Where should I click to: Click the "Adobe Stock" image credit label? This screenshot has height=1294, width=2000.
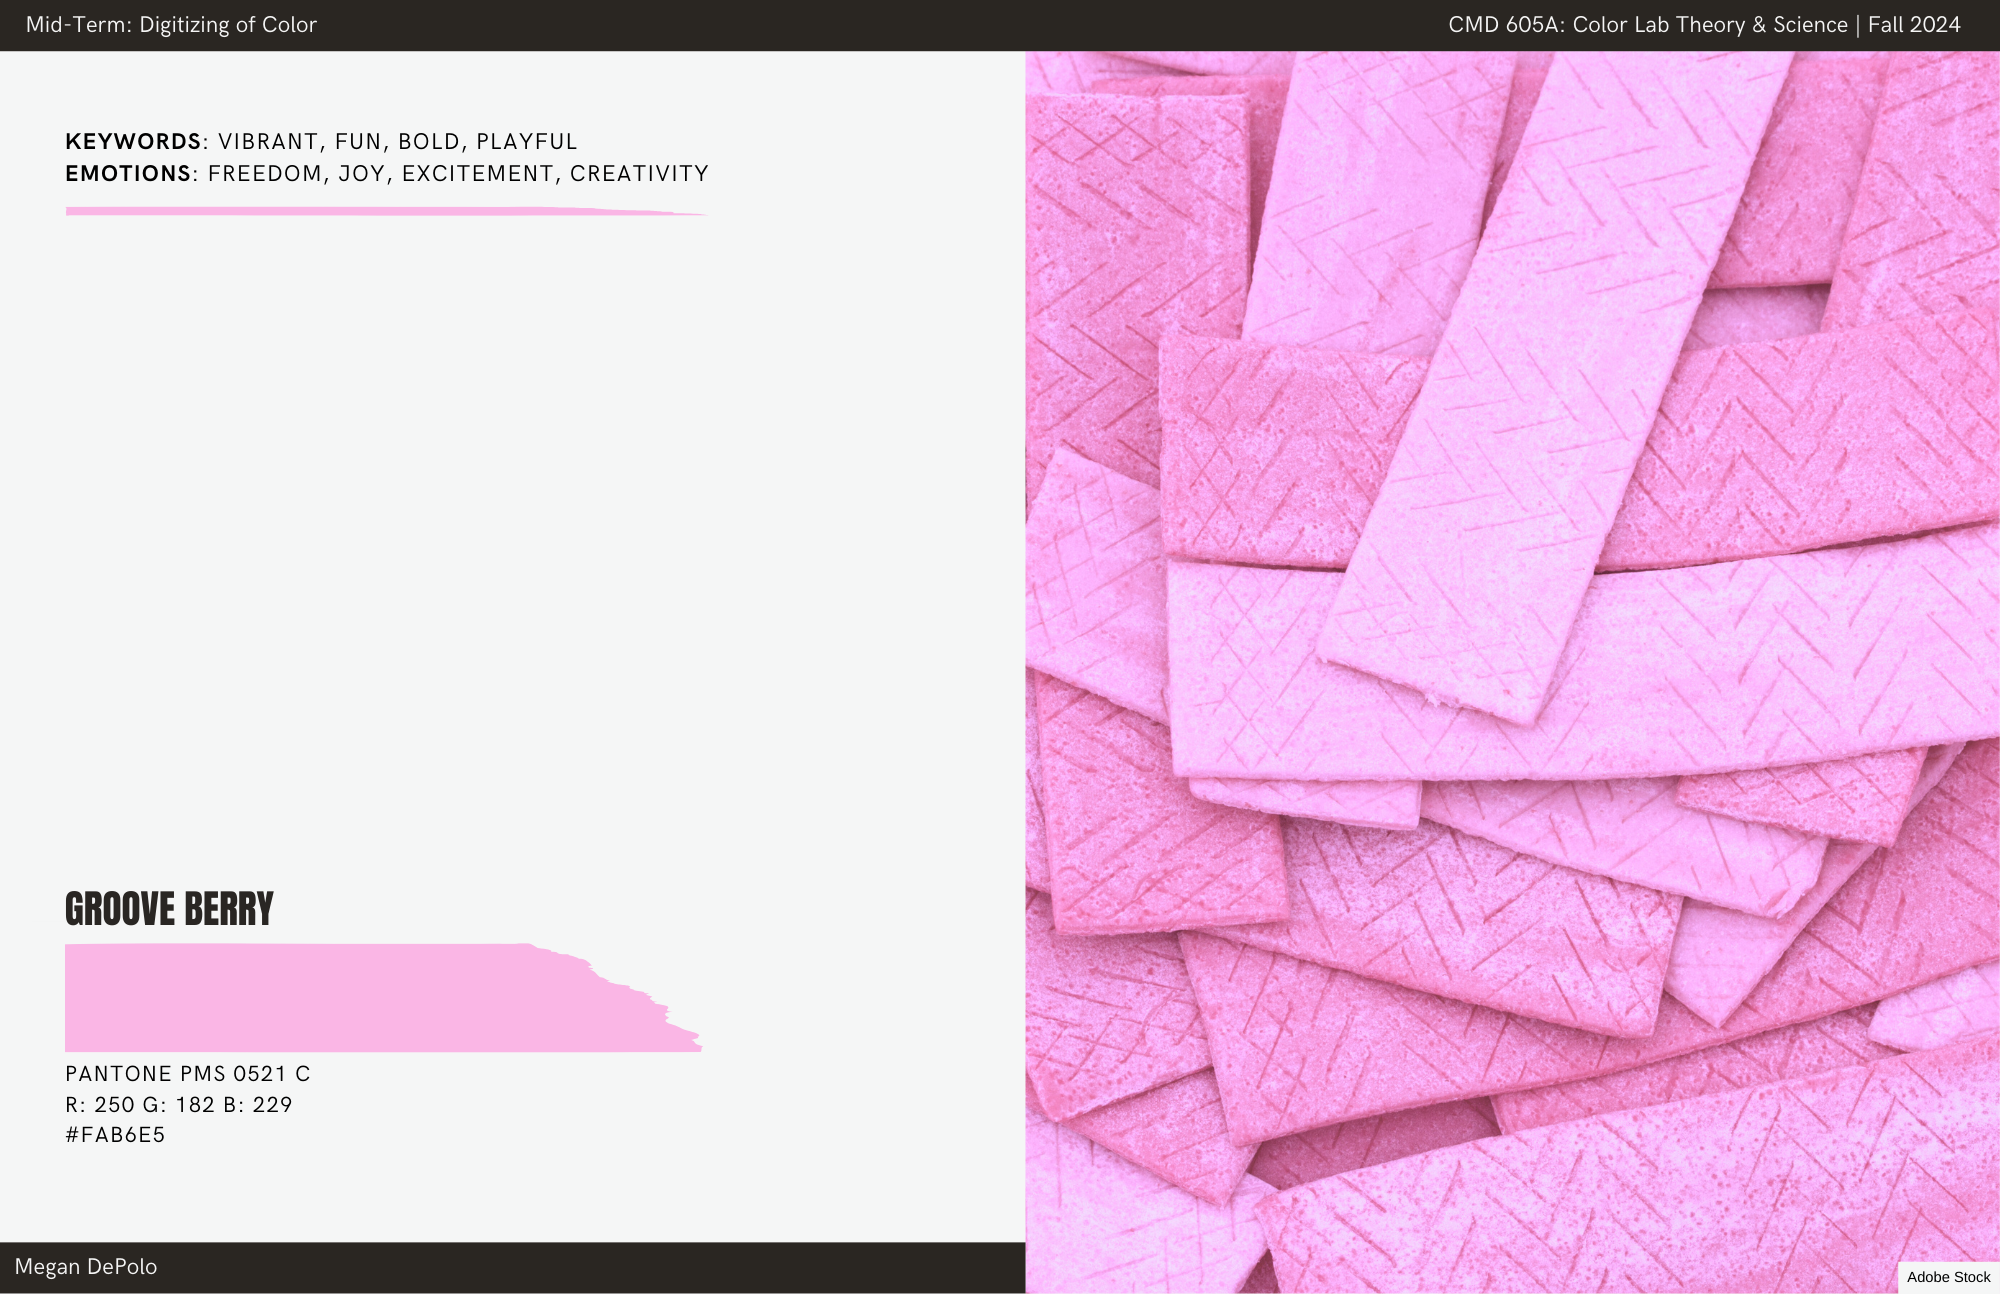(x=1949, y=1277)
